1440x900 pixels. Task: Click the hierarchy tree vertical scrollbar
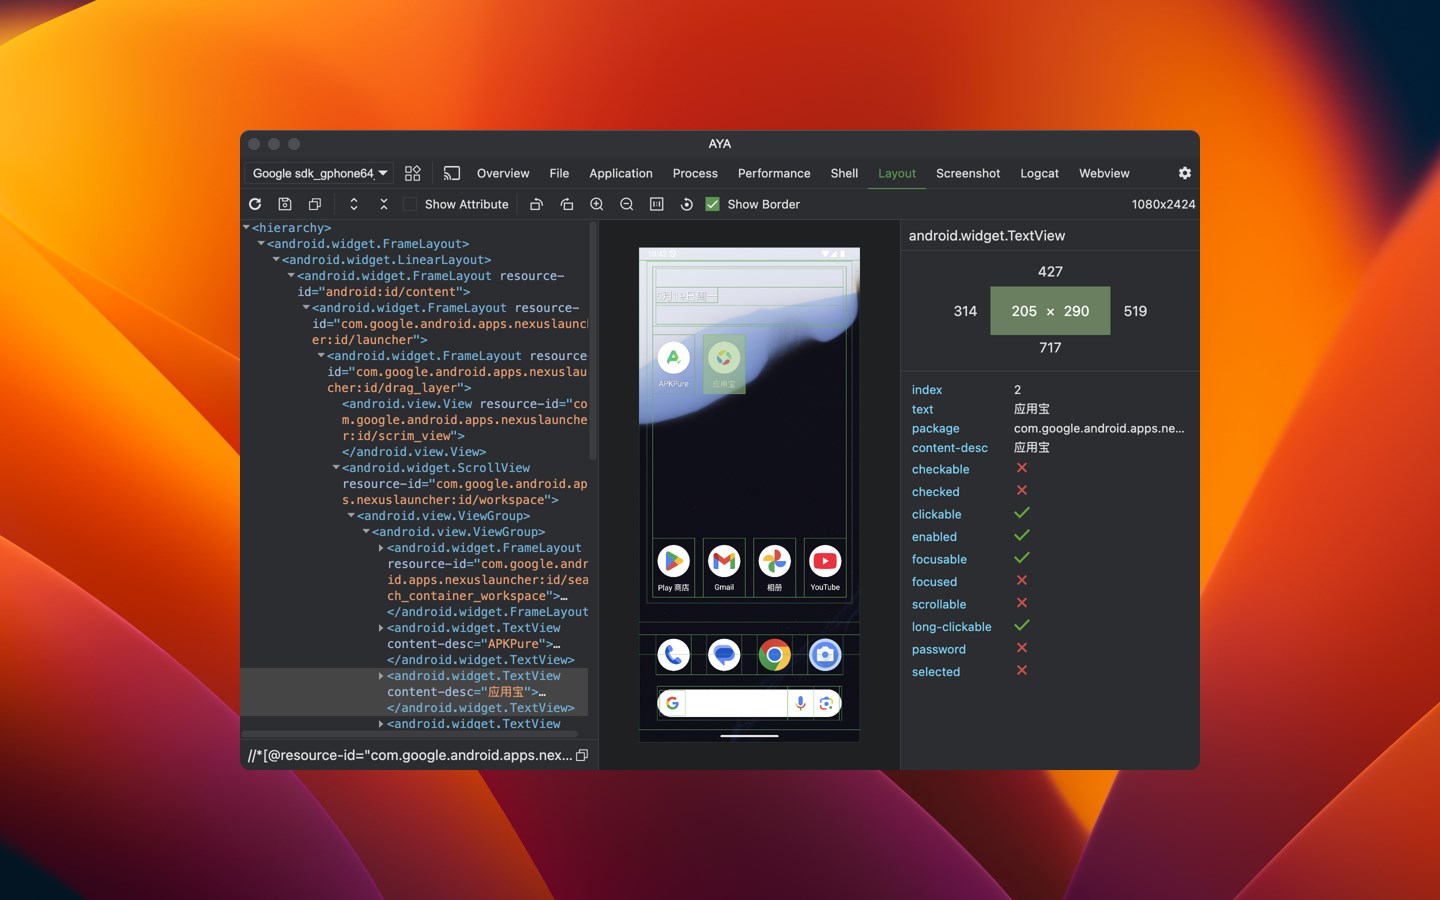click(593, 340)
